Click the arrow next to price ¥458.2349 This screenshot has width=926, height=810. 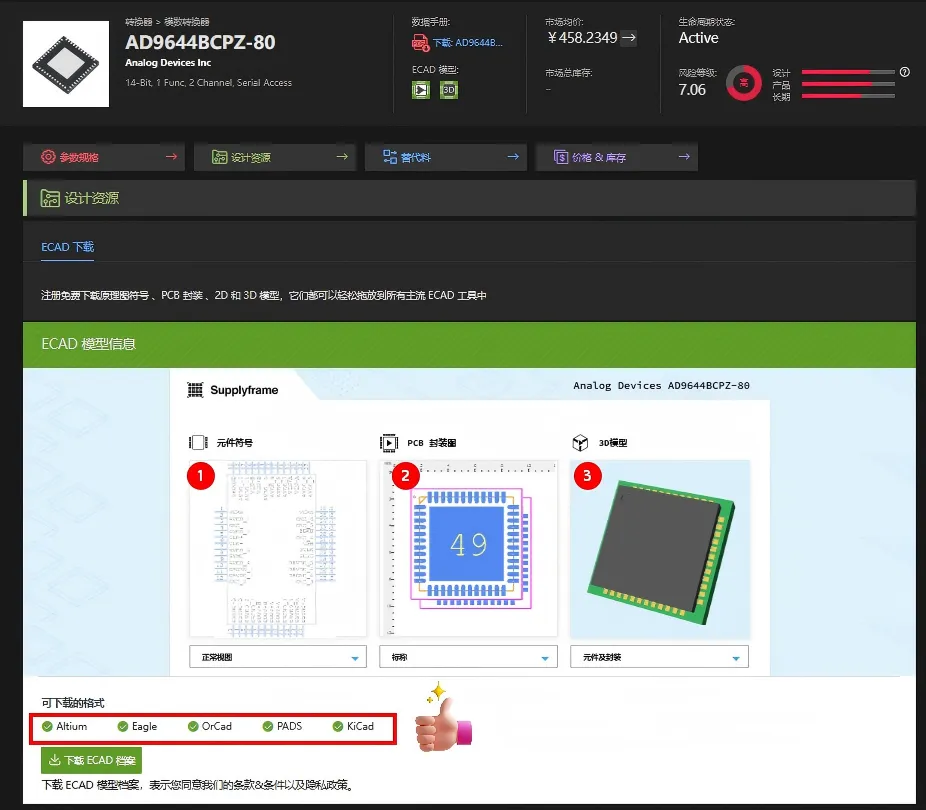coord(630,38)
